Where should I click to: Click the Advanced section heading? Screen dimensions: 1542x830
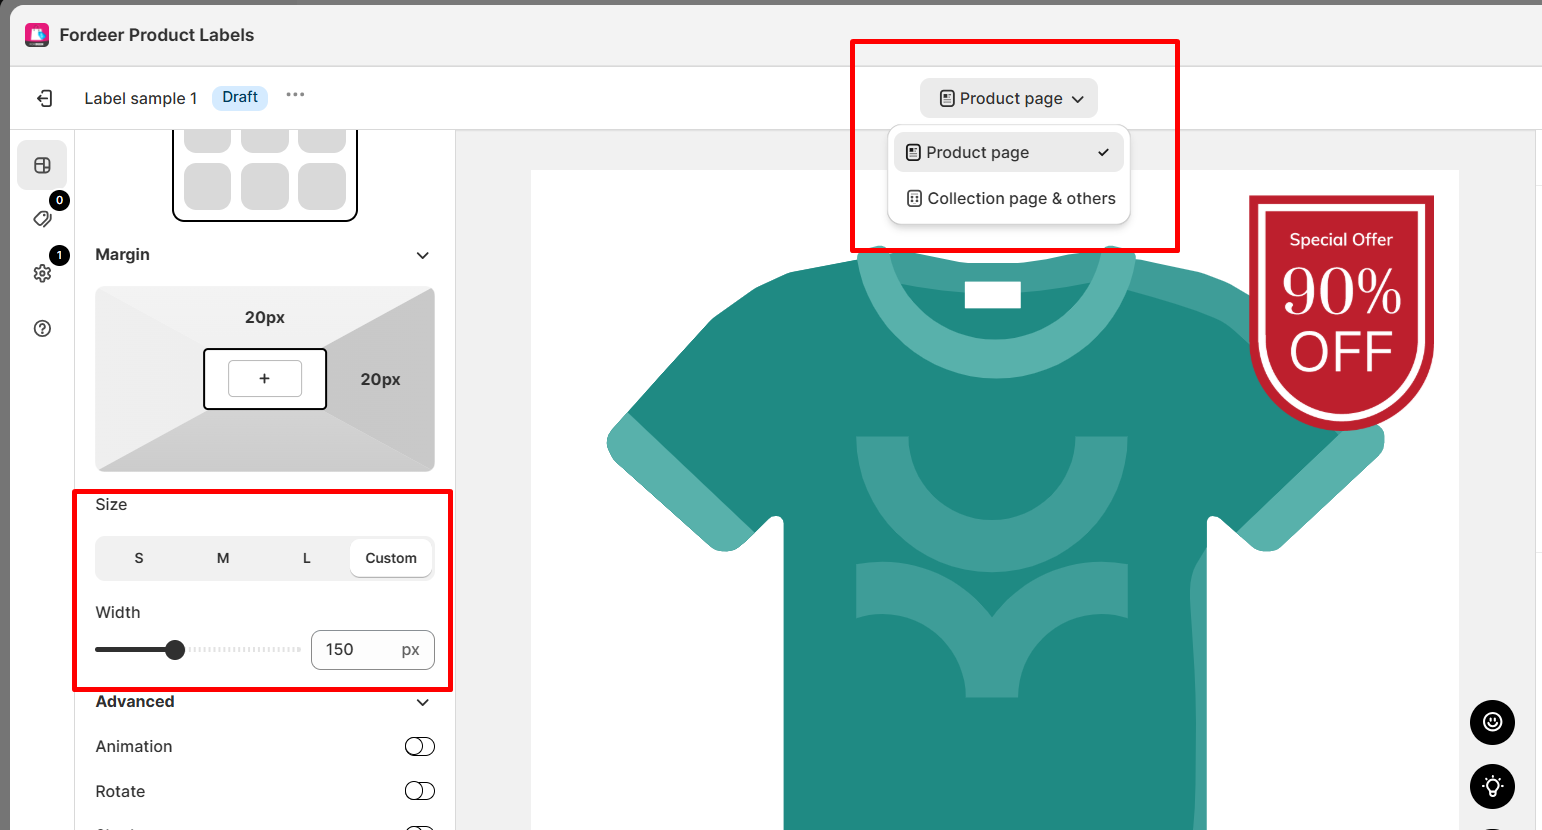click(x=135, y=702)
